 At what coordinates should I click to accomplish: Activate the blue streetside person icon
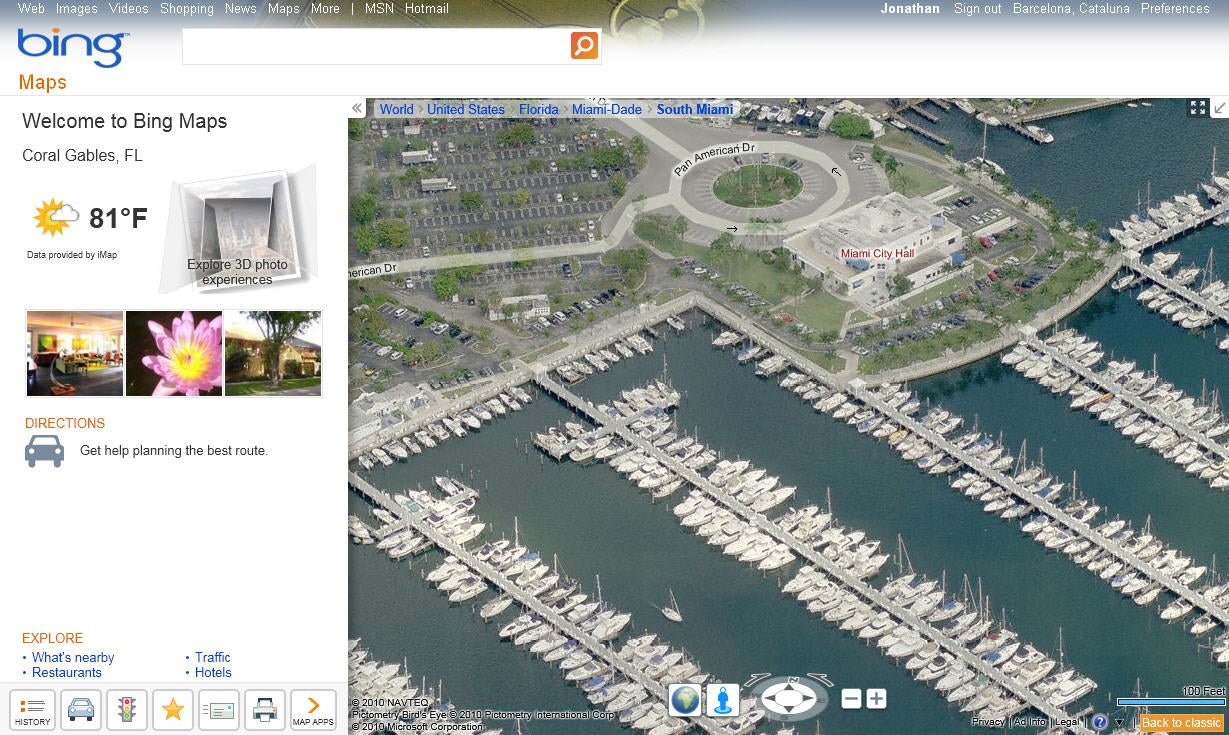pyautogui.click(x=722, y=700)
